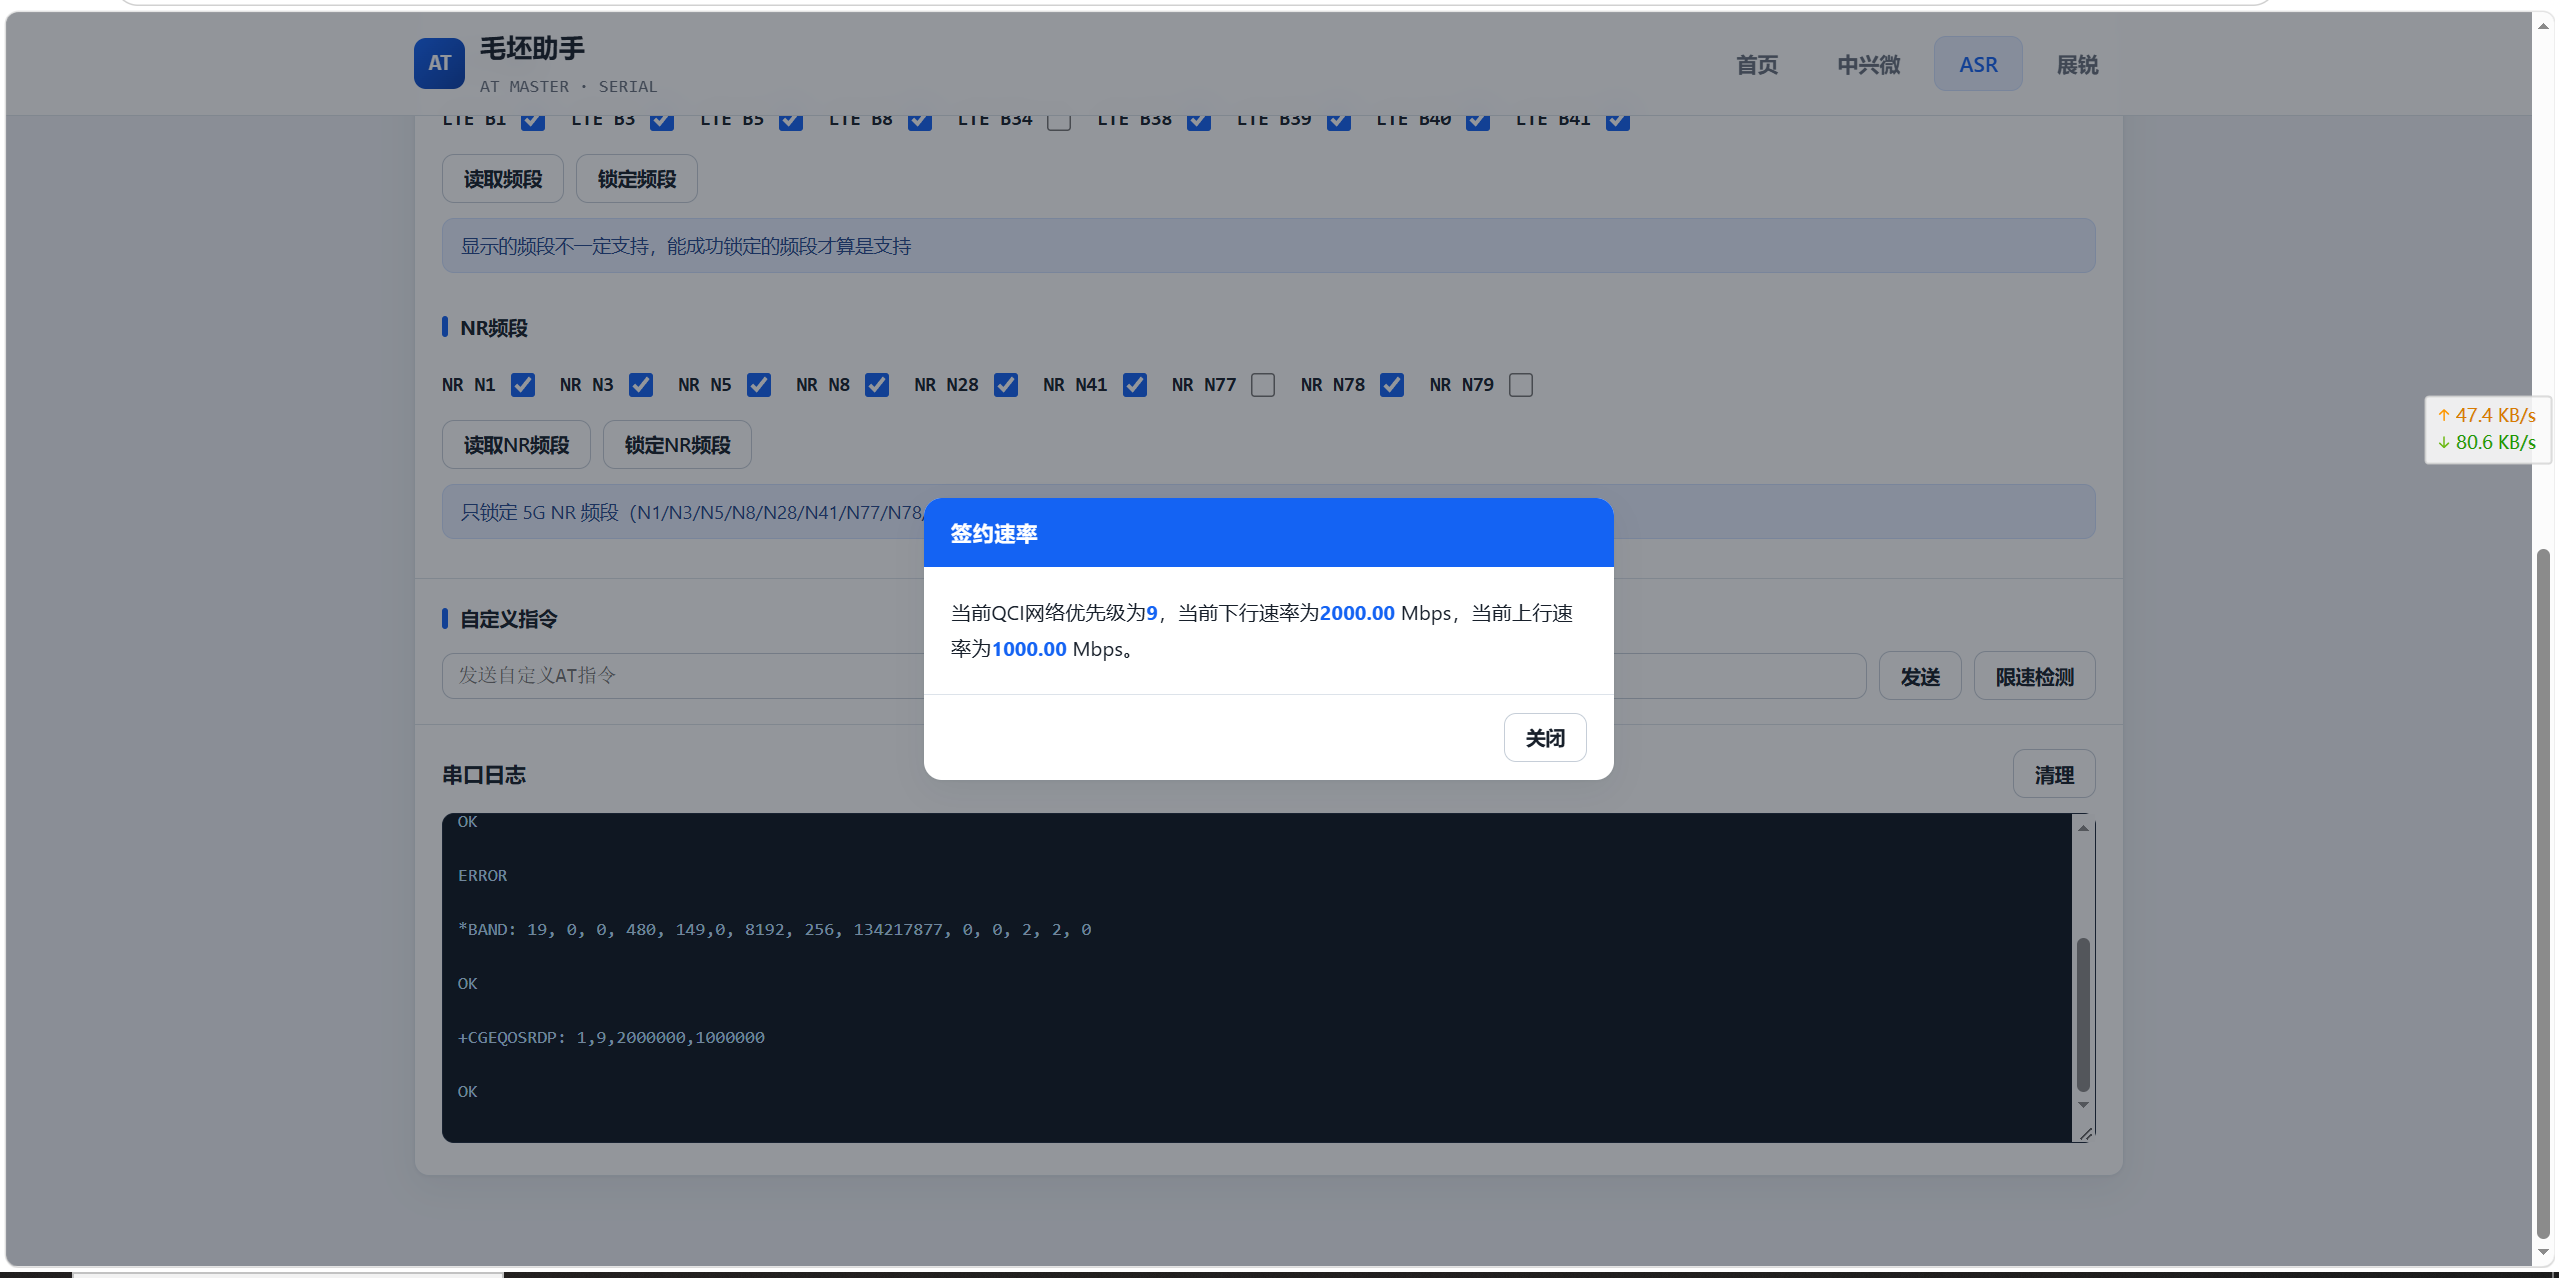Viewport: 2559px width, 1278px height.
Task: Click the *BAND log line
Action: [774, 930]
